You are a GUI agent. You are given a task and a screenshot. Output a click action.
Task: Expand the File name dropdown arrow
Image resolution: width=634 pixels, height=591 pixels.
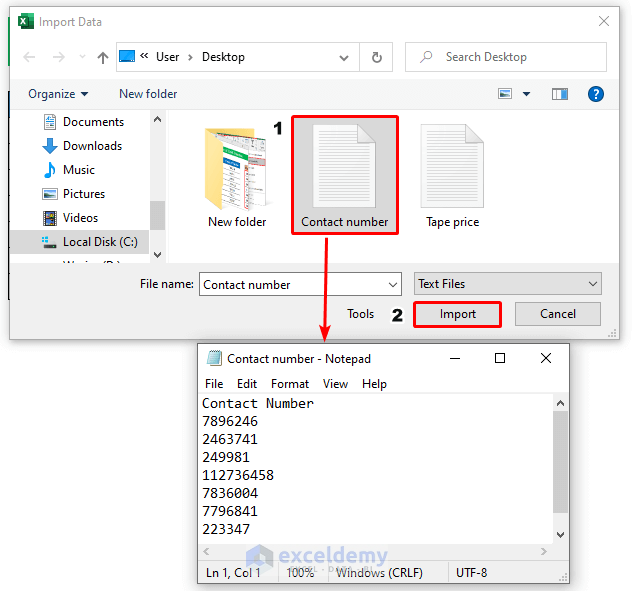click(x=393, y=285)
